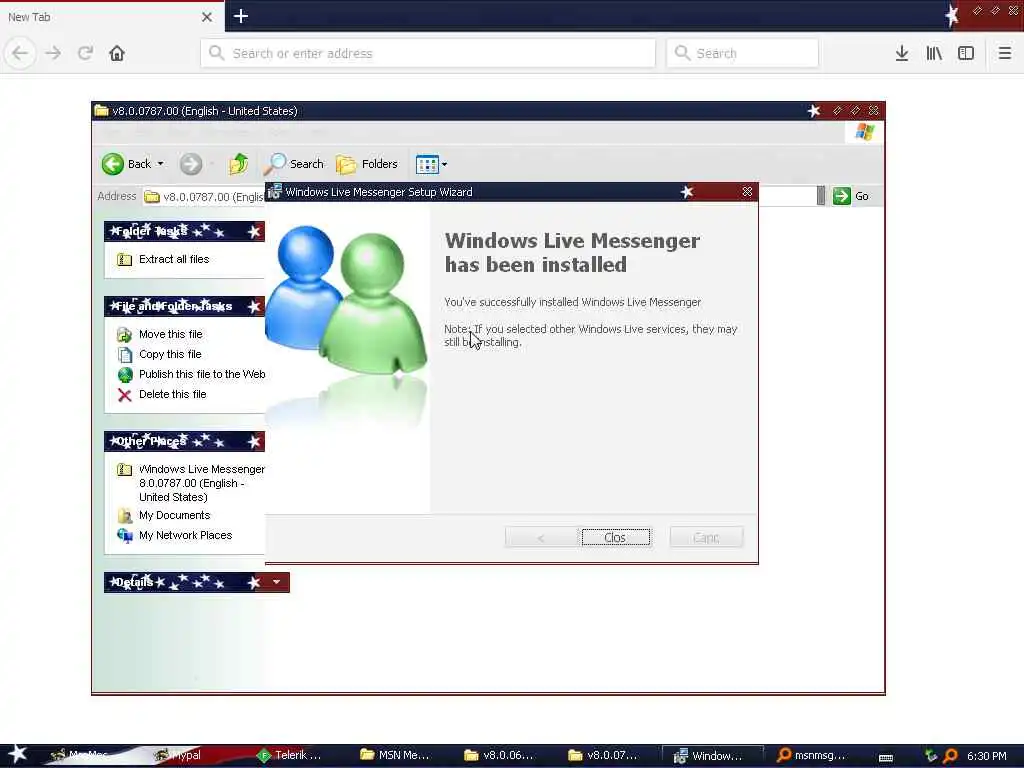Switch to MSN Me... taskbar folder
The width and height of the screenshot is (1024, 768).
(395, 755)
